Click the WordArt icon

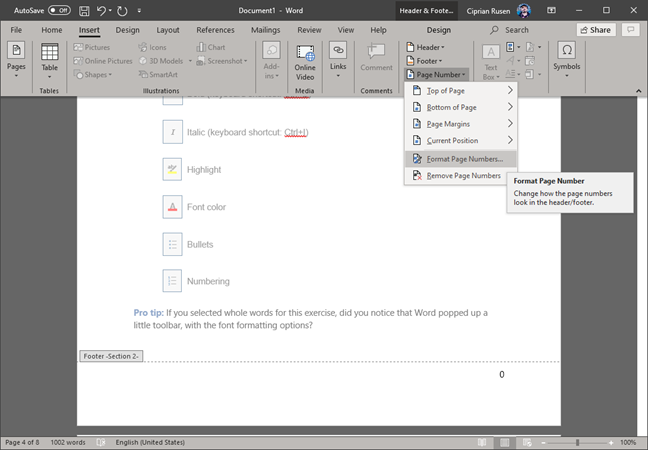512,61
